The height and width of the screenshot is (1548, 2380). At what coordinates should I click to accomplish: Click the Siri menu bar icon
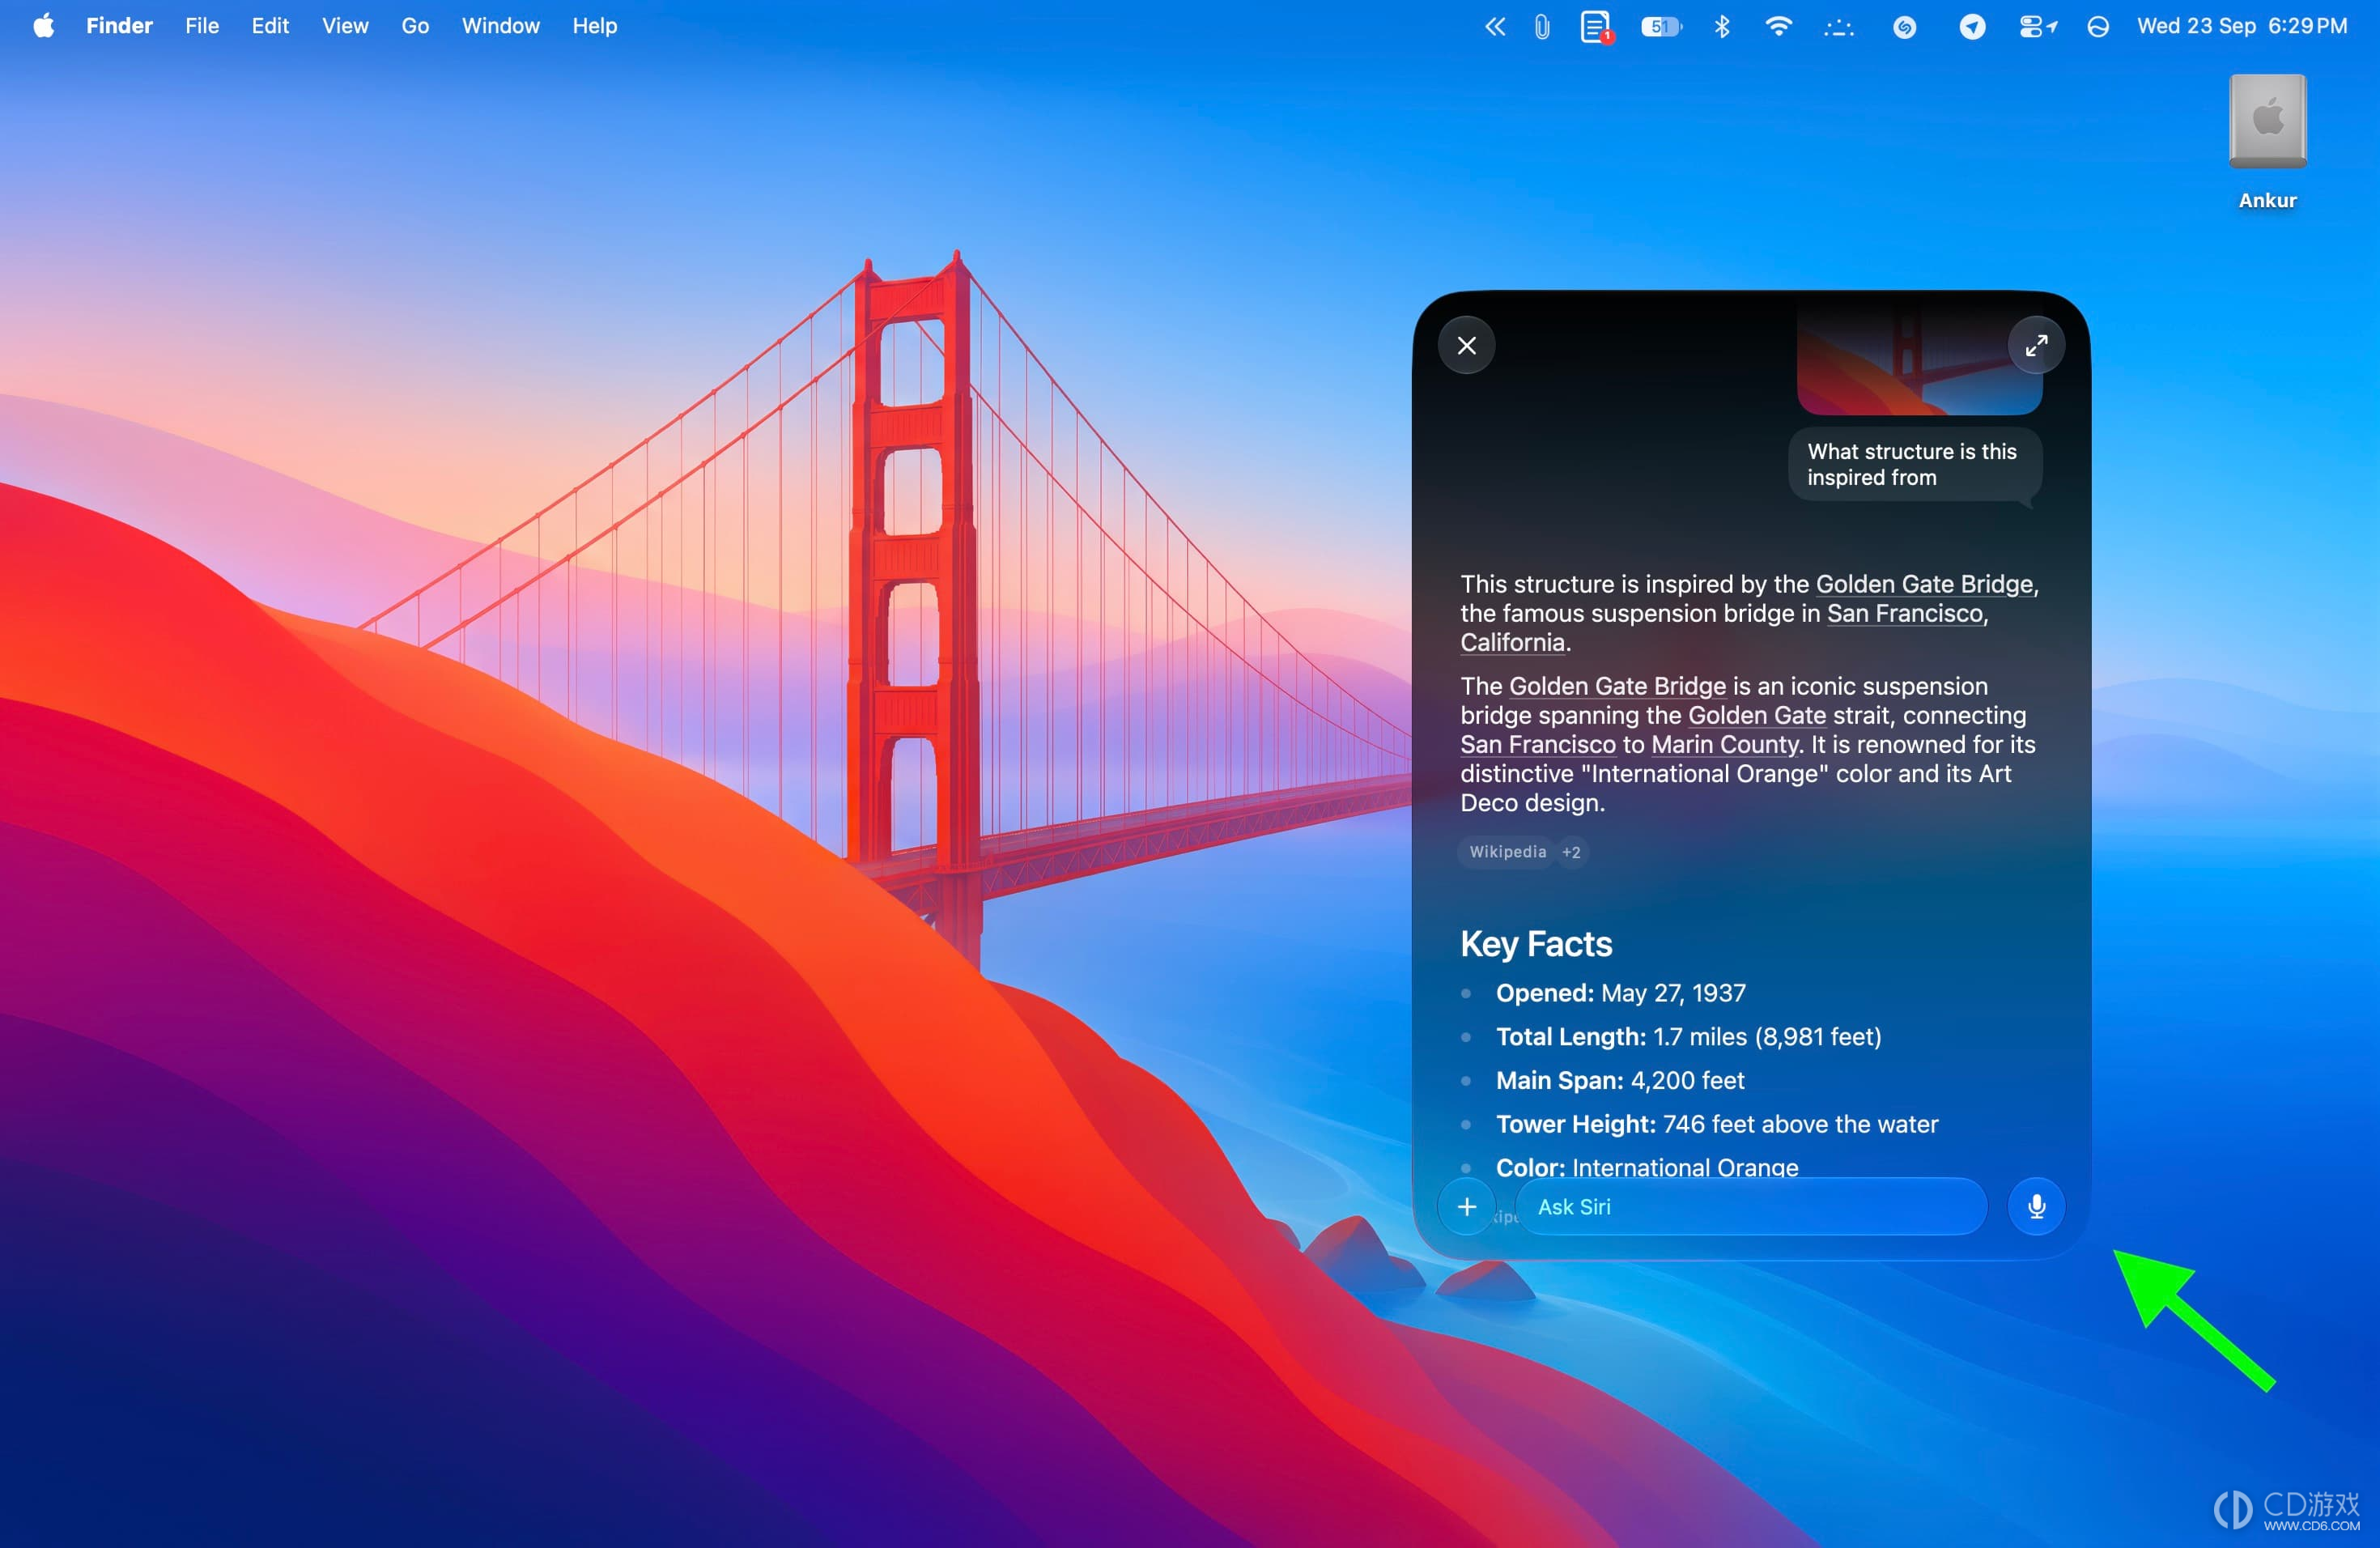point(2098,27)
